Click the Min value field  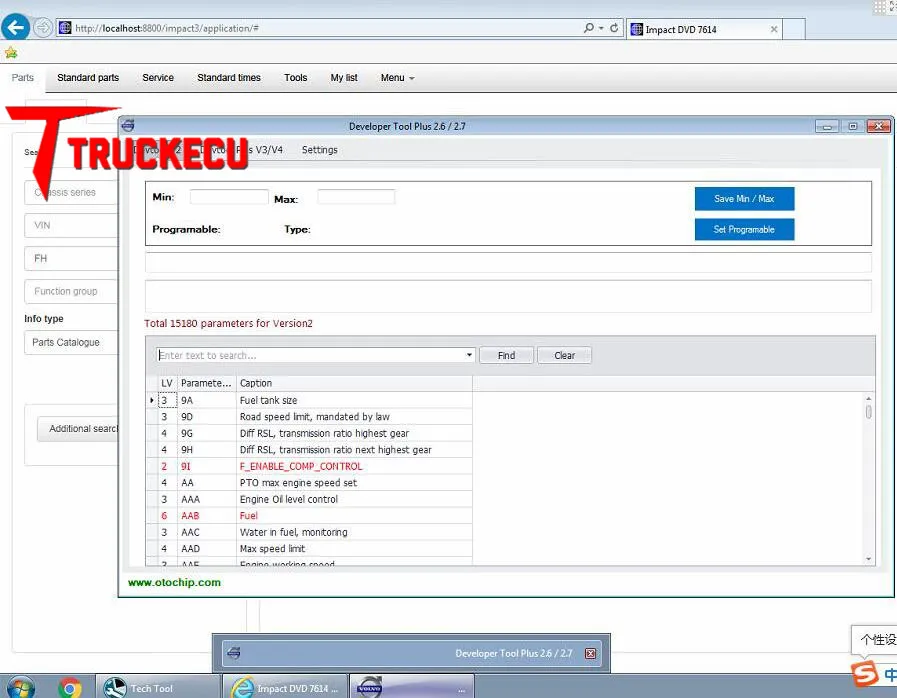click(229, 197)
